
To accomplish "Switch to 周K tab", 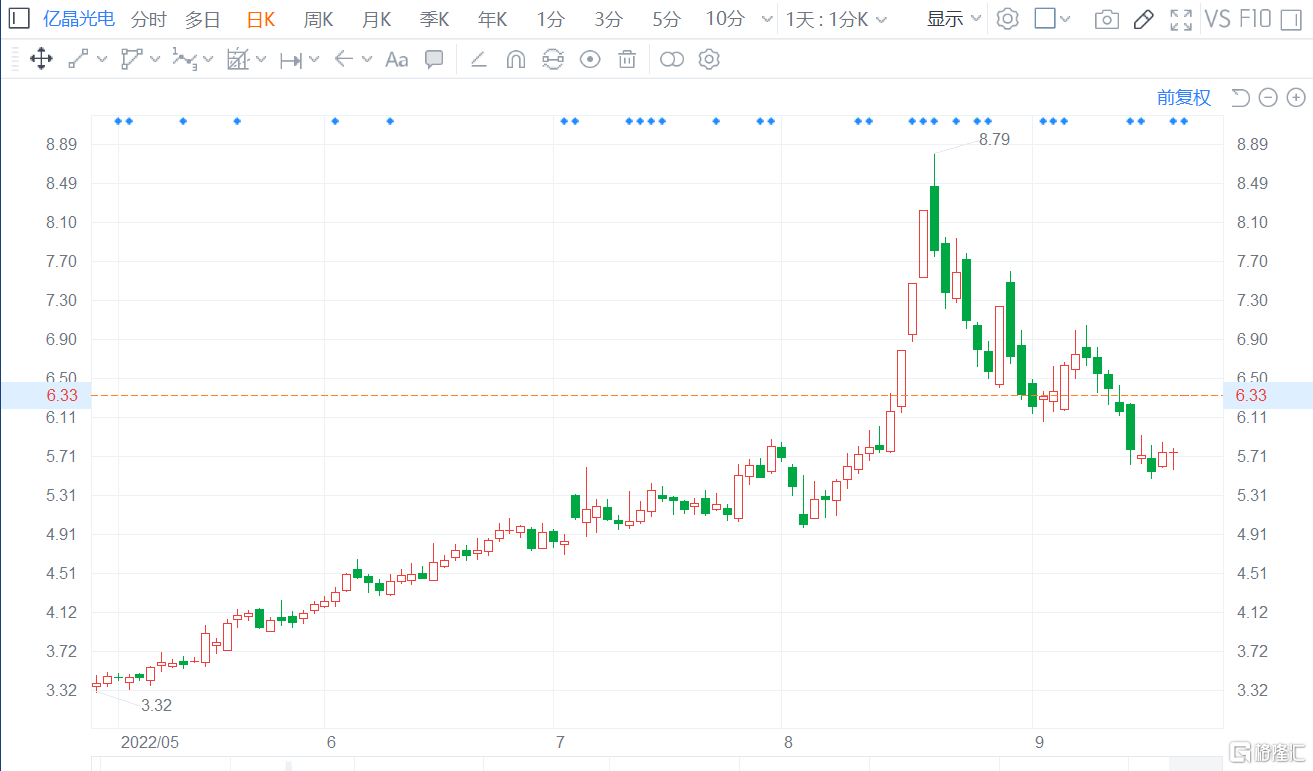I will (319, 19).
